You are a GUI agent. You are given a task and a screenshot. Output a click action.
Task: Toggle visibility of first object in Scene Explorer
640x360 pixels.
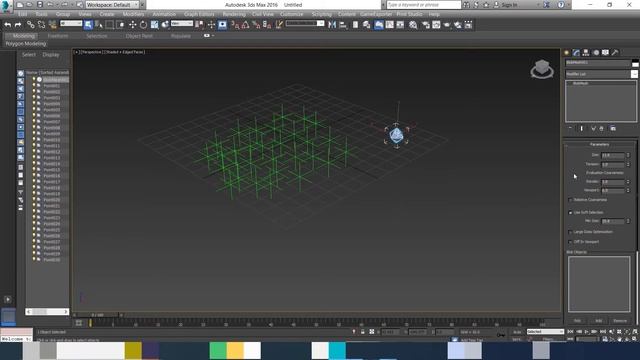(x=34, y=80)
